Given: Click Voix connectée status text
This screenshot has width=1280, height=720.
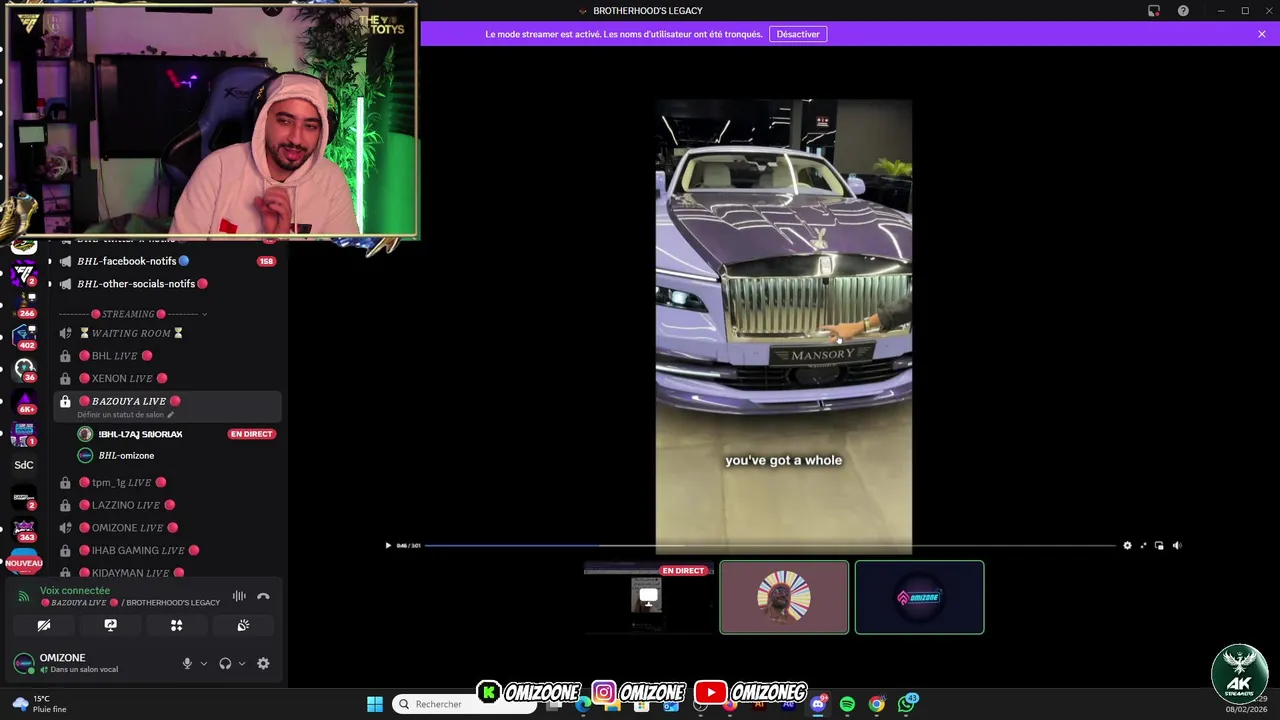Looking at the screenshot, I should [x=75, y=591].
